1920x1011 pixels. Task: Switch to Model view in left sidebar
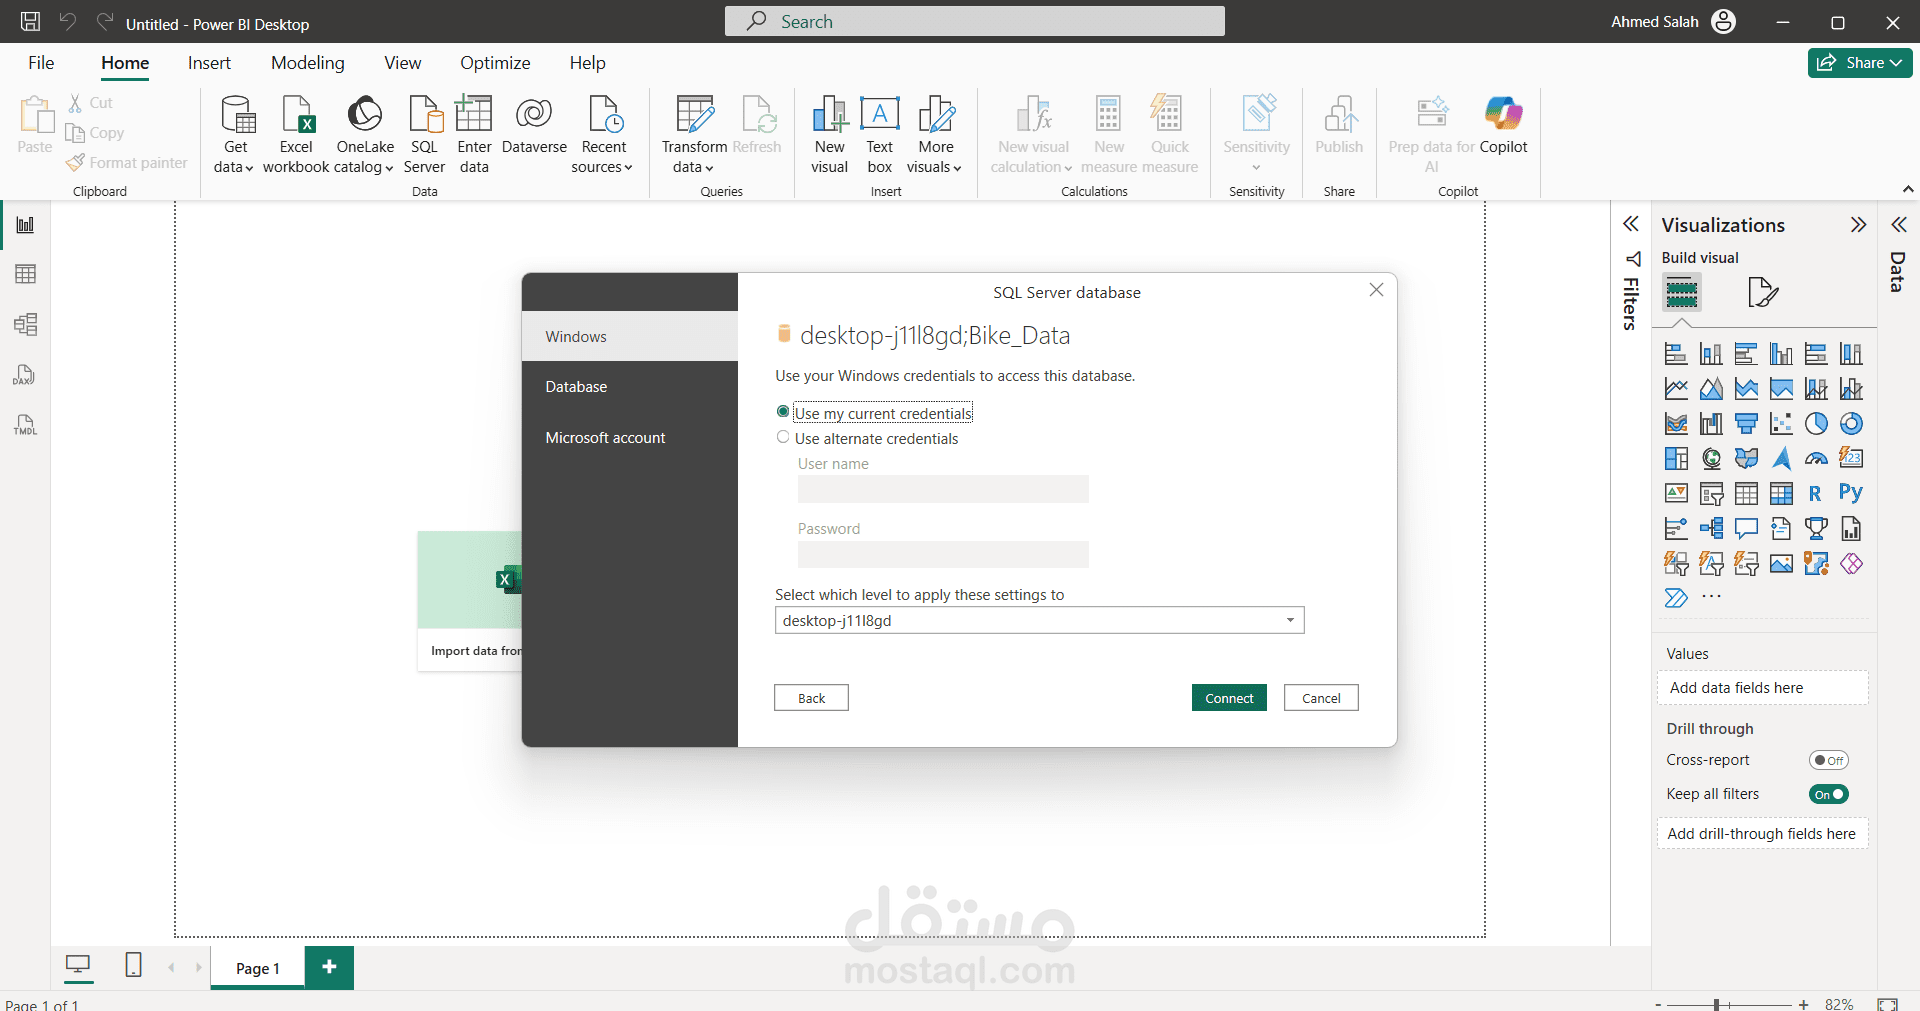tap(26, 324)
